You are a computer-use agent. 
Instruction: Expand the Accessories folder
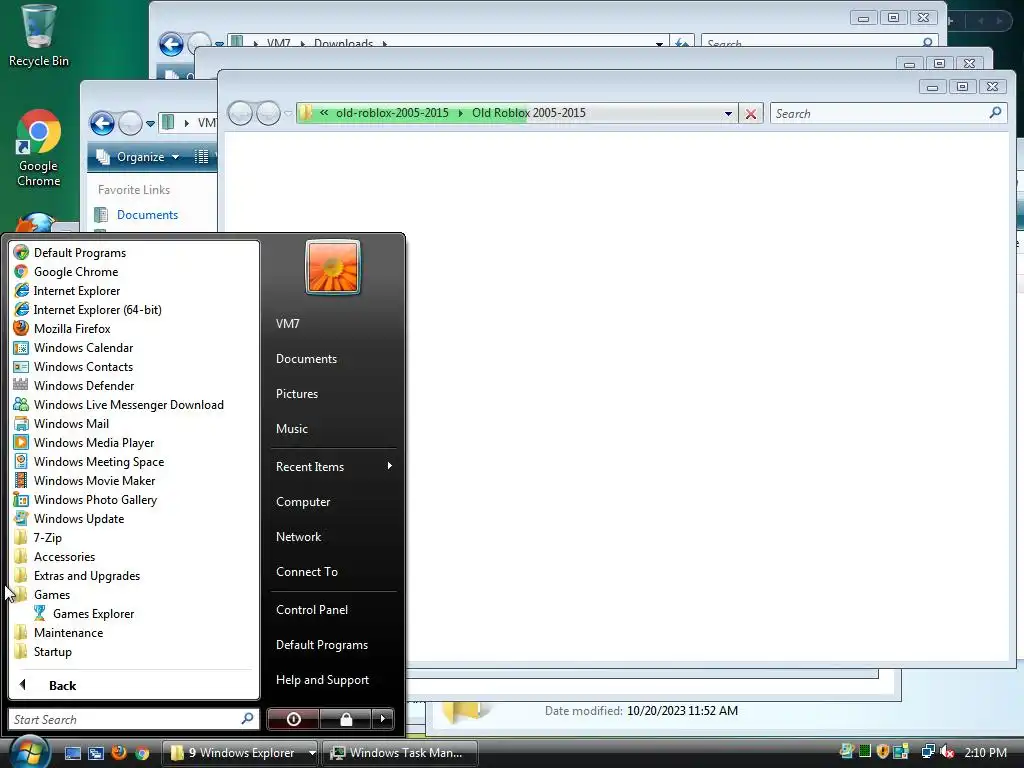(x=64, y=556)
